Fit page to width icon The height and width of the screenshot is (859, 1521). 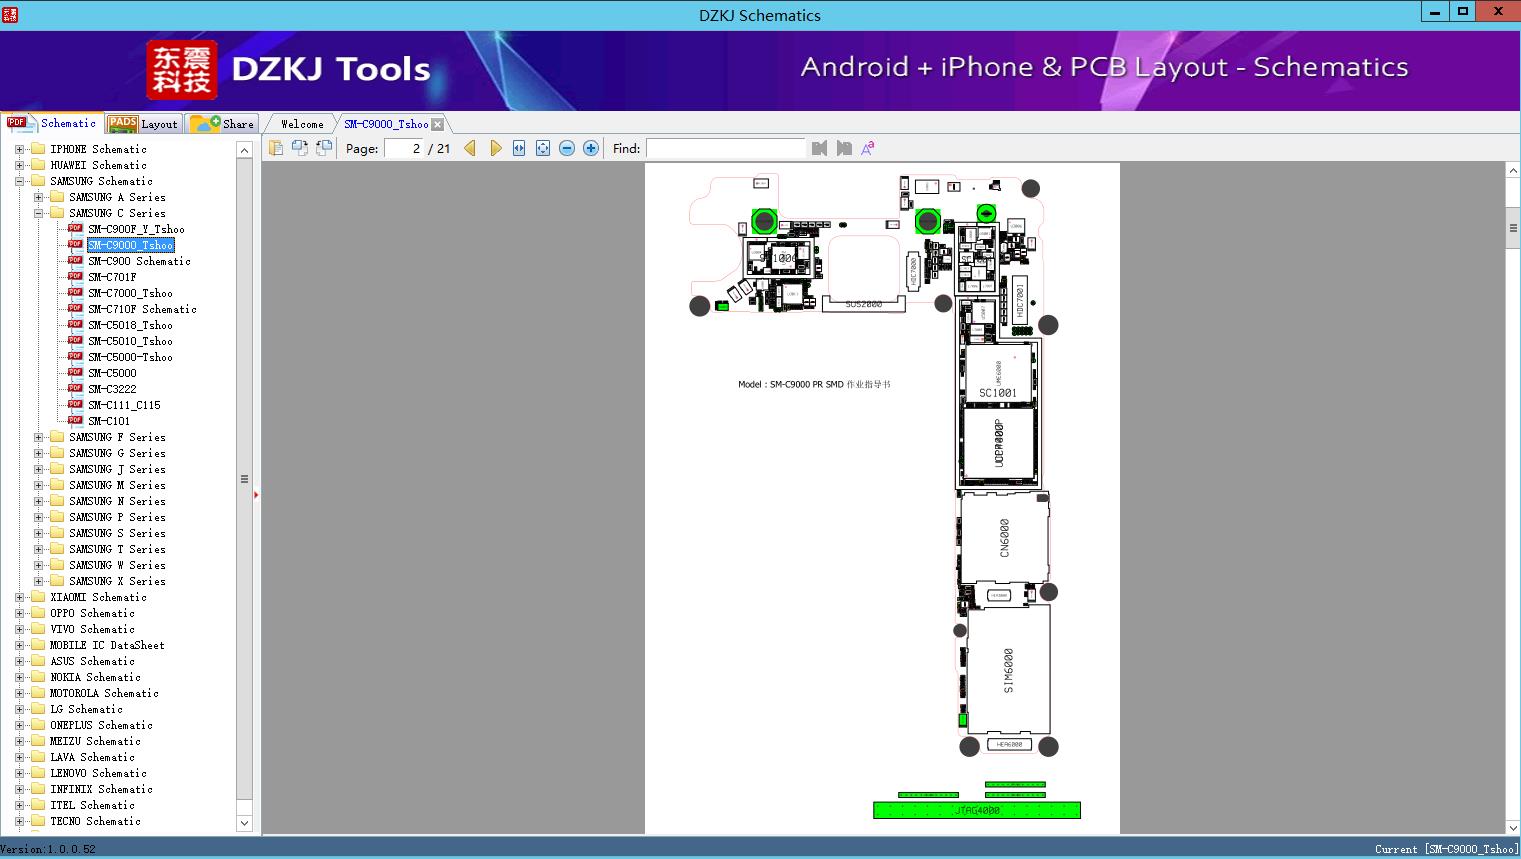point(519,148)
